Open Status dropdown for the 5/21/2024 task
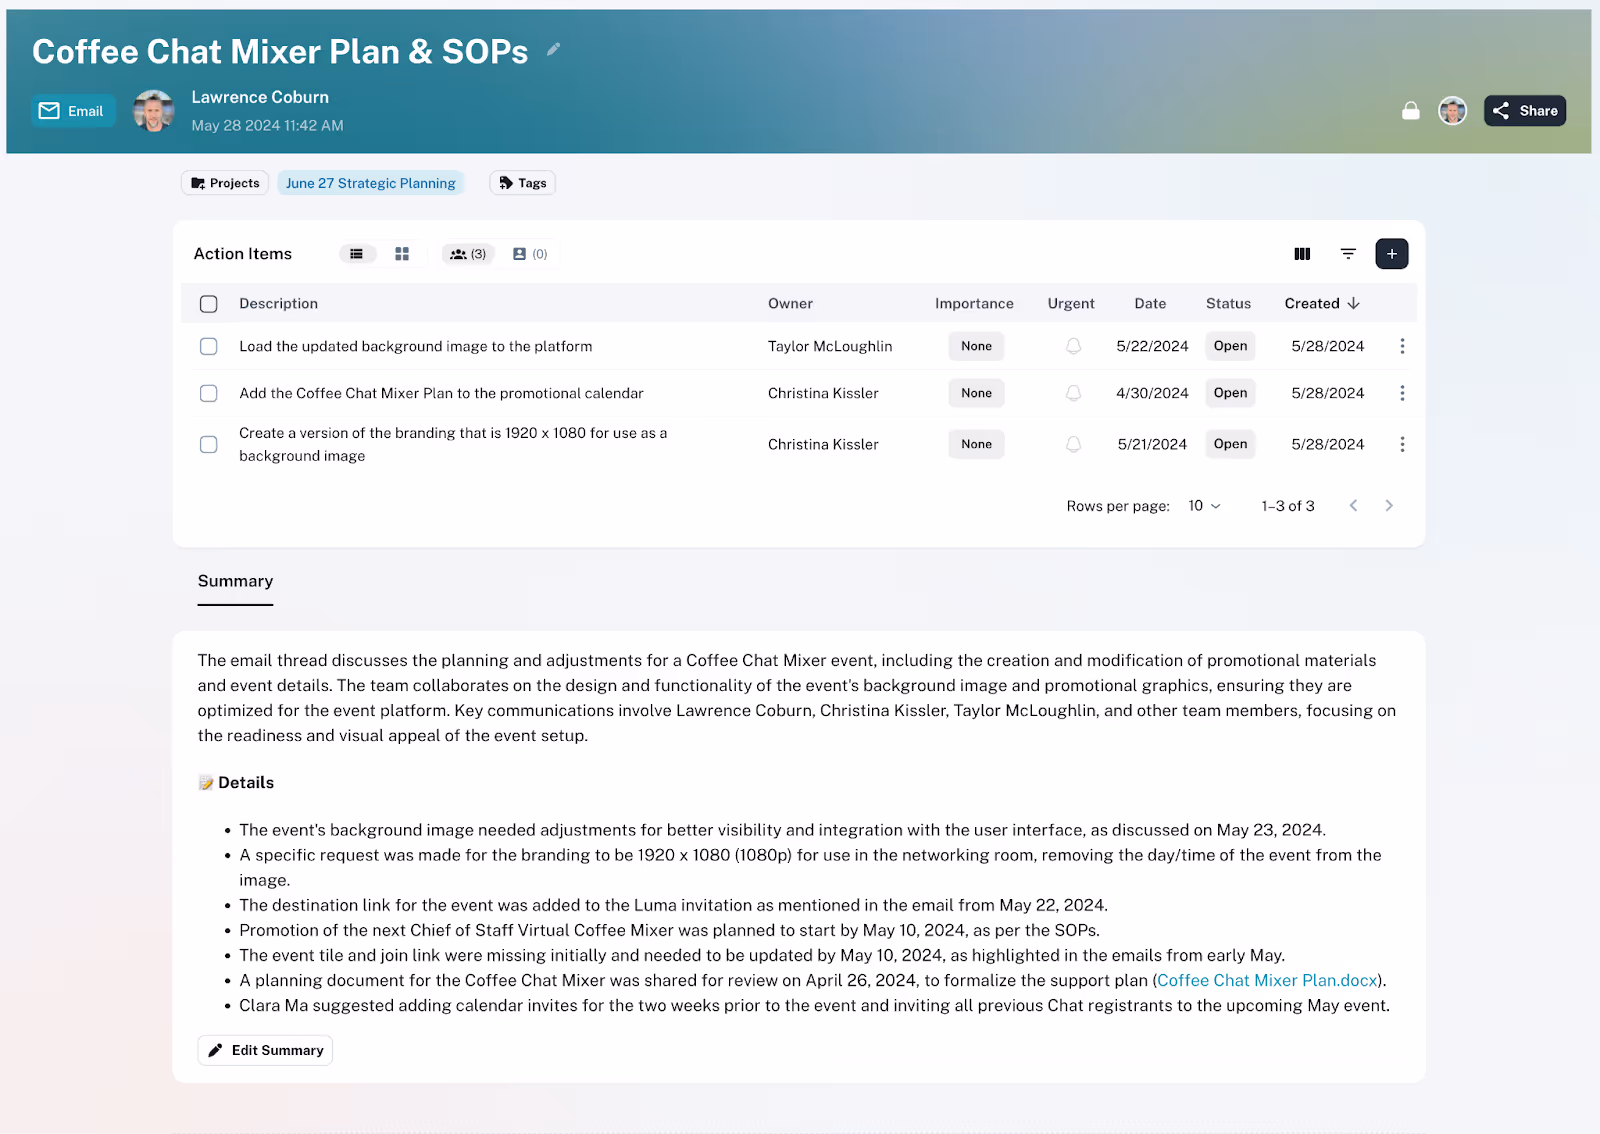This screenshot has width=1600, height=1134. pyautogui.click(x=1229, y=444)
